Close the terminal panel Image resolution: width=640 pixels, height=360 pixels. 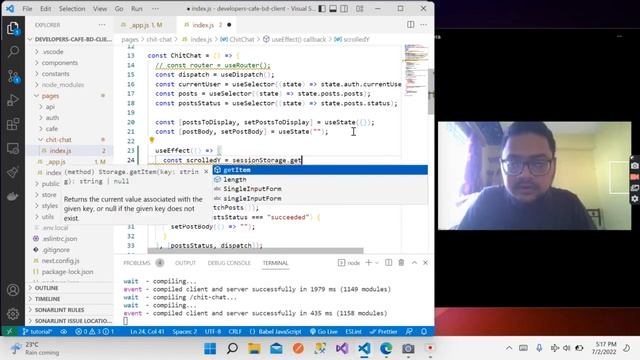(425, 262)
